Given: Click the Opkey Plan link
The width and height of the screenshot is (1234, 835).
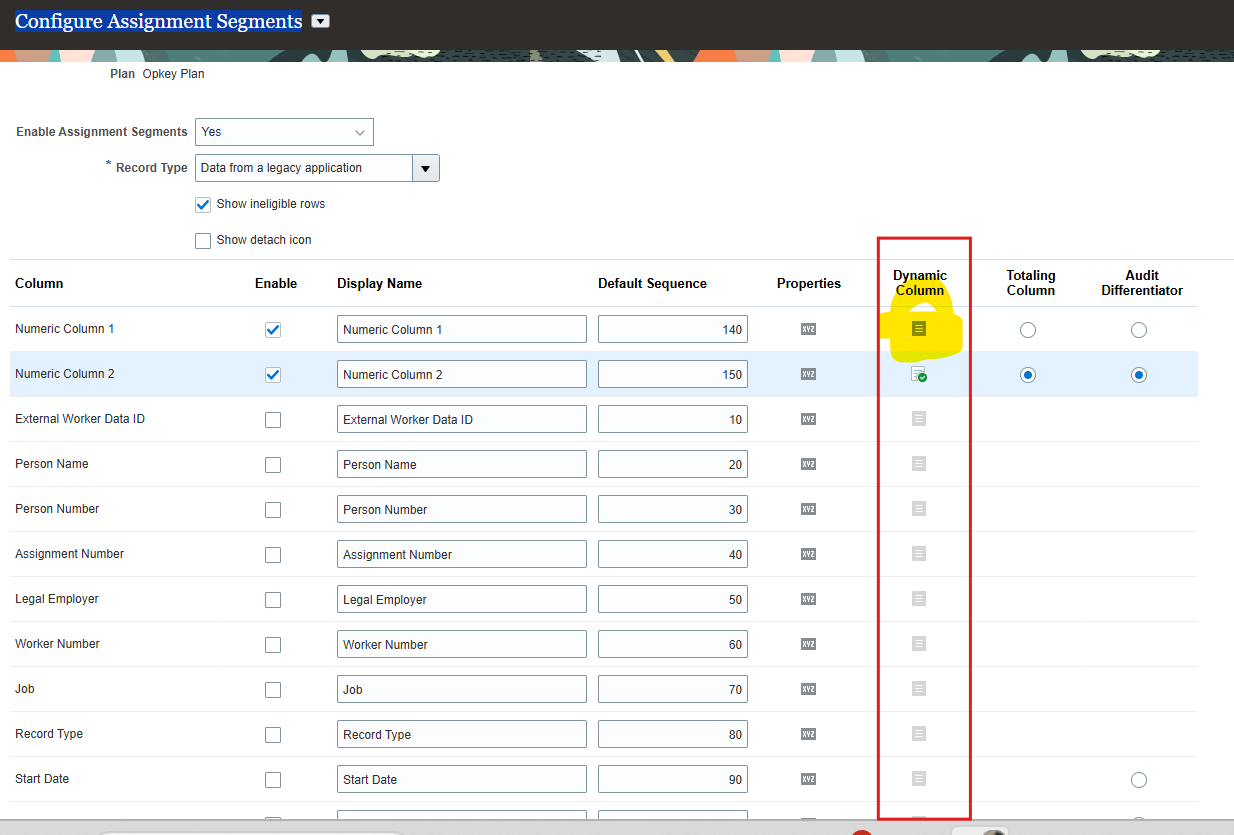Looking at the screenshot, I should coord(173,73).
